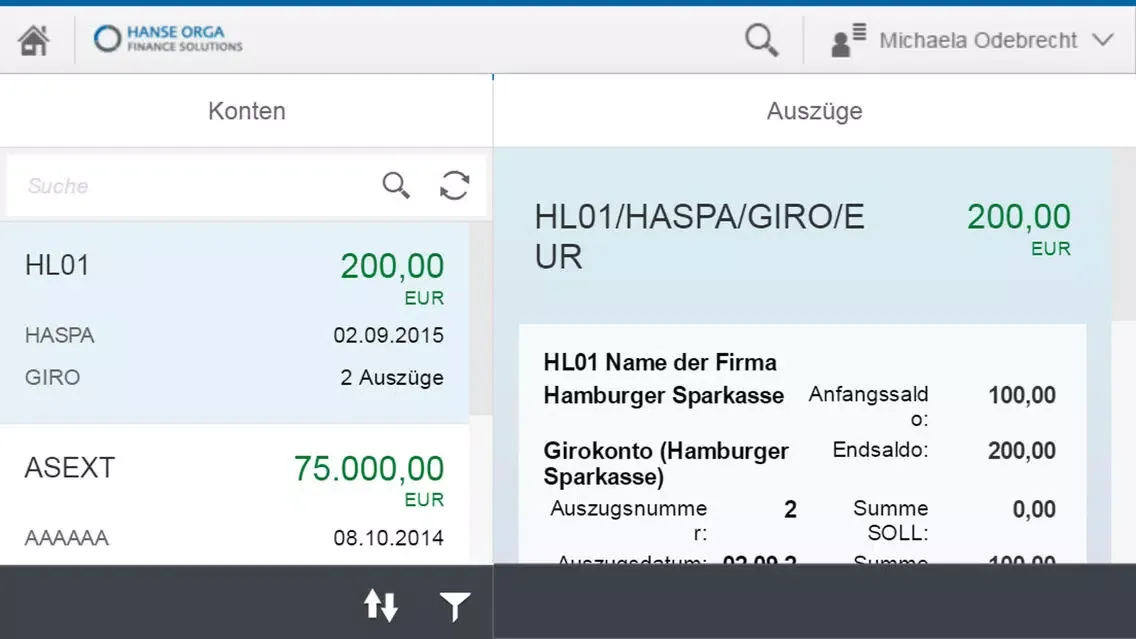The image size is (1136, 639).
Task: Filter accounts with the funnel icon
Action: click(455, 606)
